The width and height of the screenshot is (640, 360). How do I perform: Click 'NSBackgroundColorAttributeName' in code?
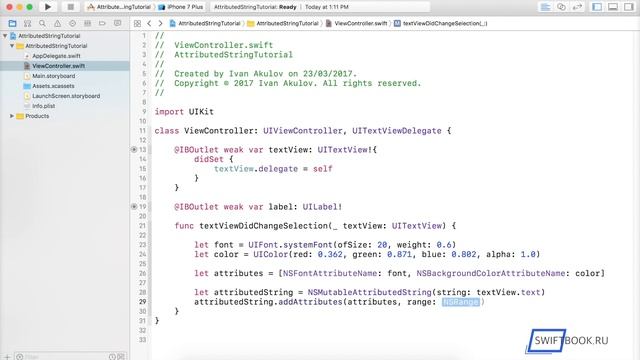[x=491, y=273]
